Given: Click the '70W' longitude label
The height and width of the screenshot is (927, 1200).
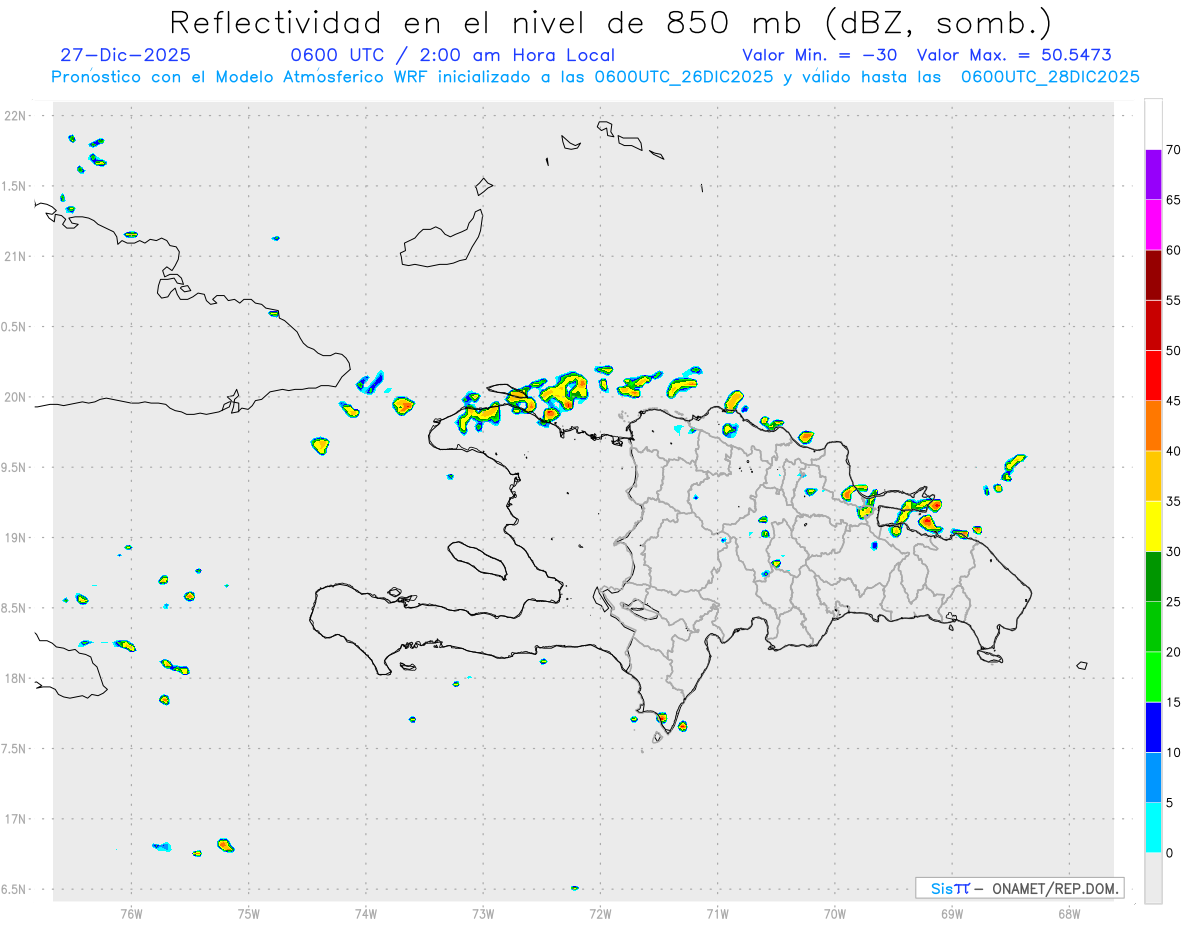Looking at the screenshot, I should tap(835, 914).
